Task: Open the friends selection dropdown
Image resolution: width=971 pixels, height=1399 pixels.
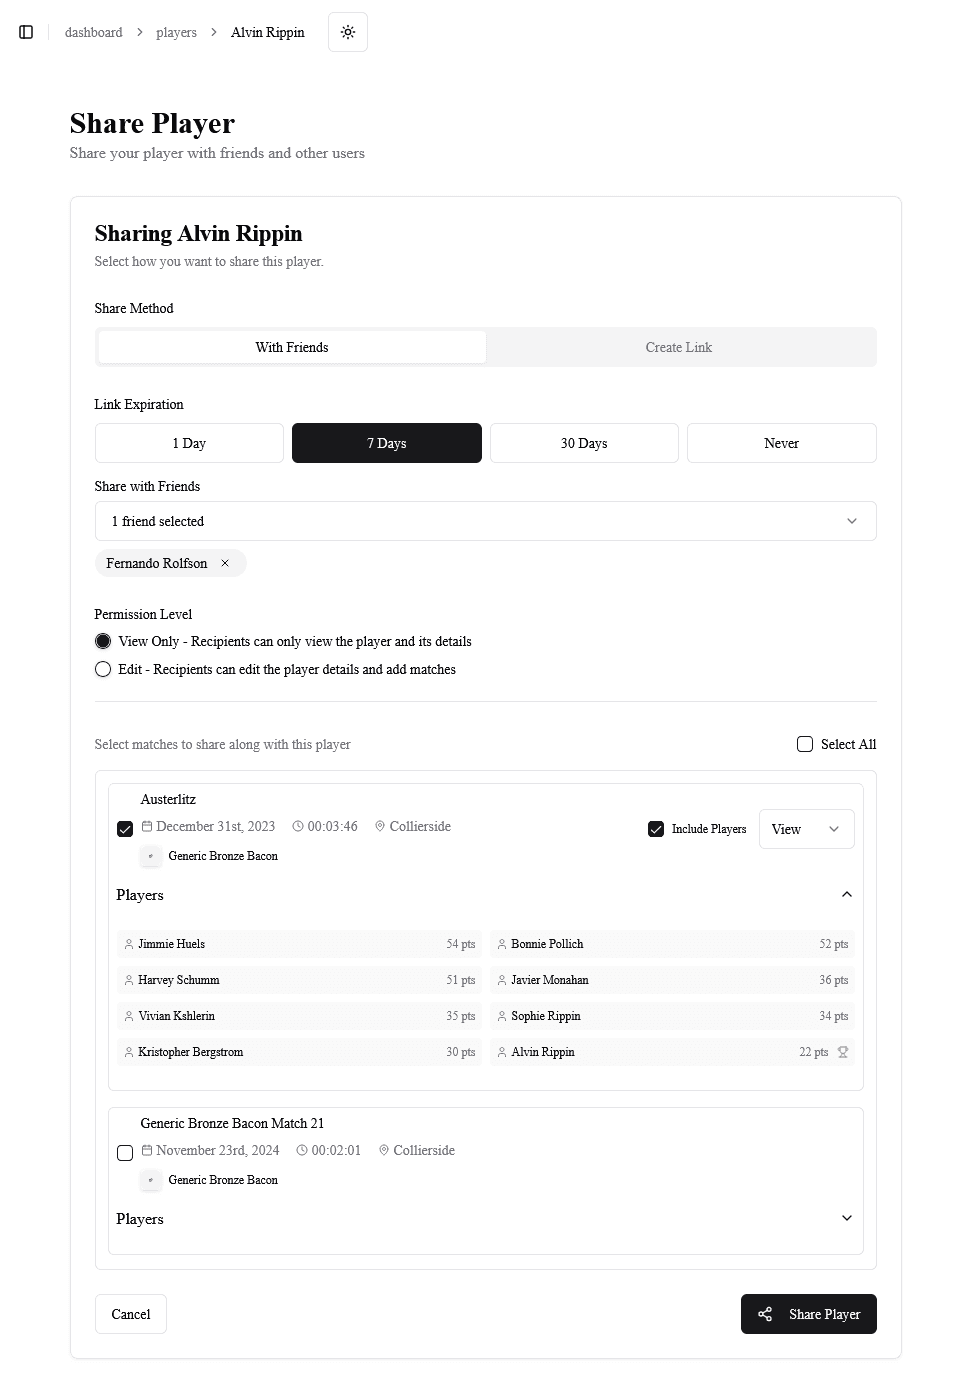Action: click(x=485, y=521)
